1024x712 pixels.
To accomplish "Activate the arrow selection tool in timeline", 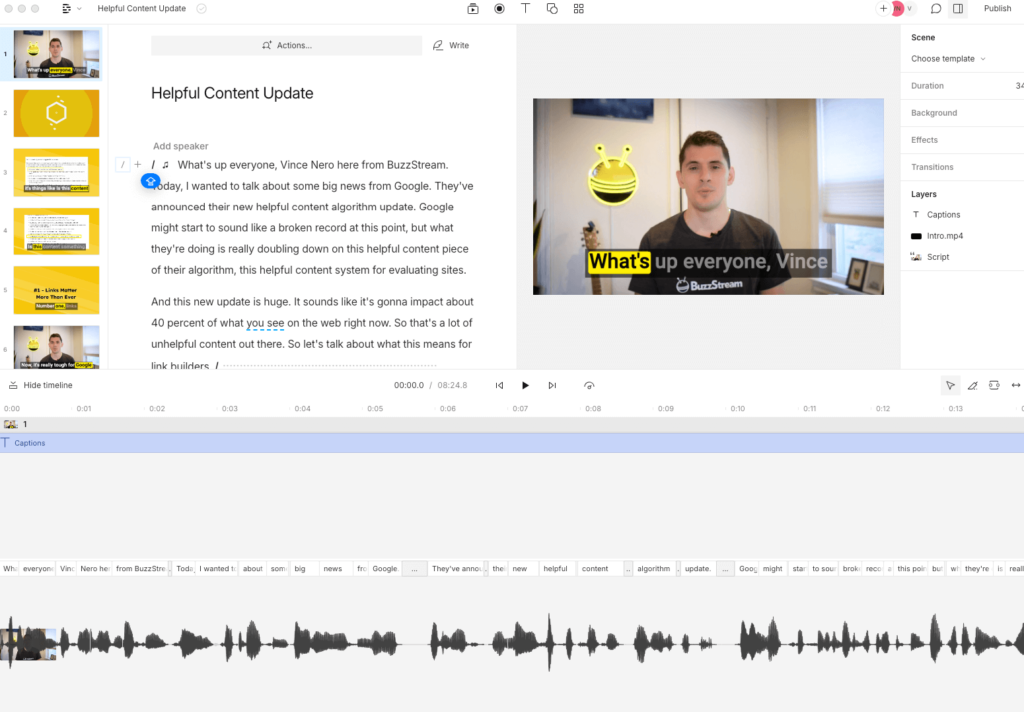I will point(949,385).
